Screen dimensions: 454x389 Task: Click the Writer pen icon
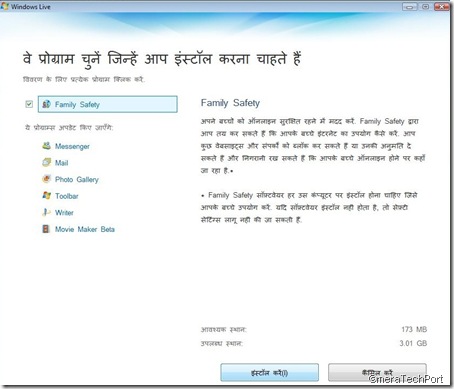coord(46,212)
